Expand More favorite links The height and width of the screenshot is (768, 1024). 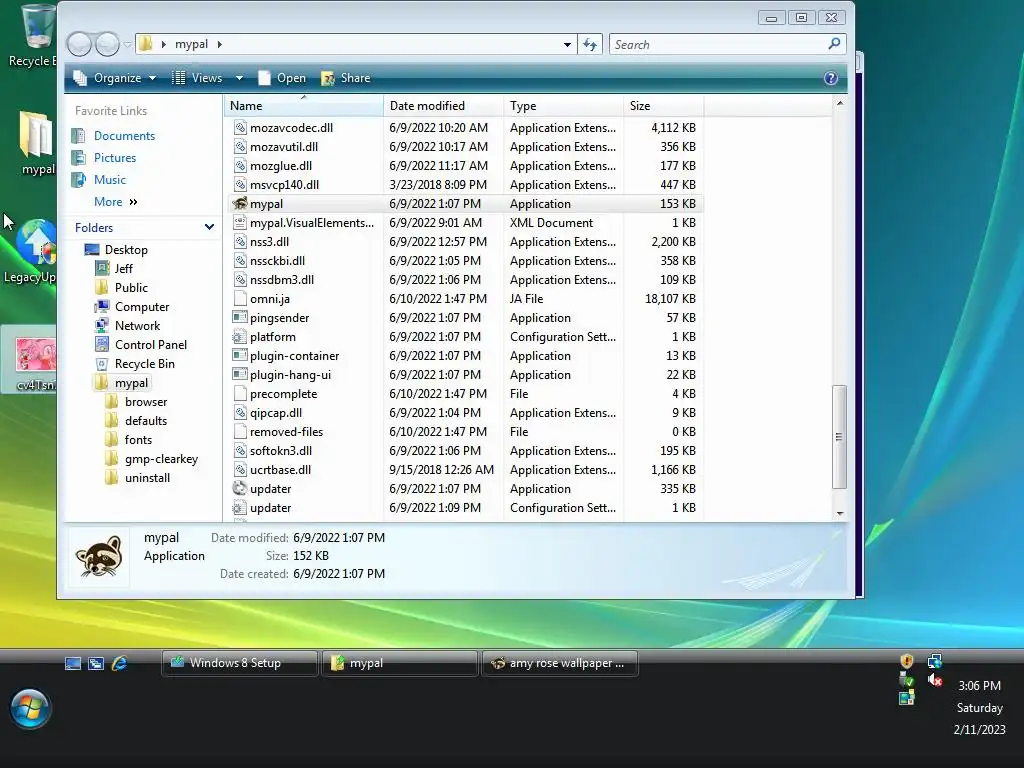pos(116,202)
